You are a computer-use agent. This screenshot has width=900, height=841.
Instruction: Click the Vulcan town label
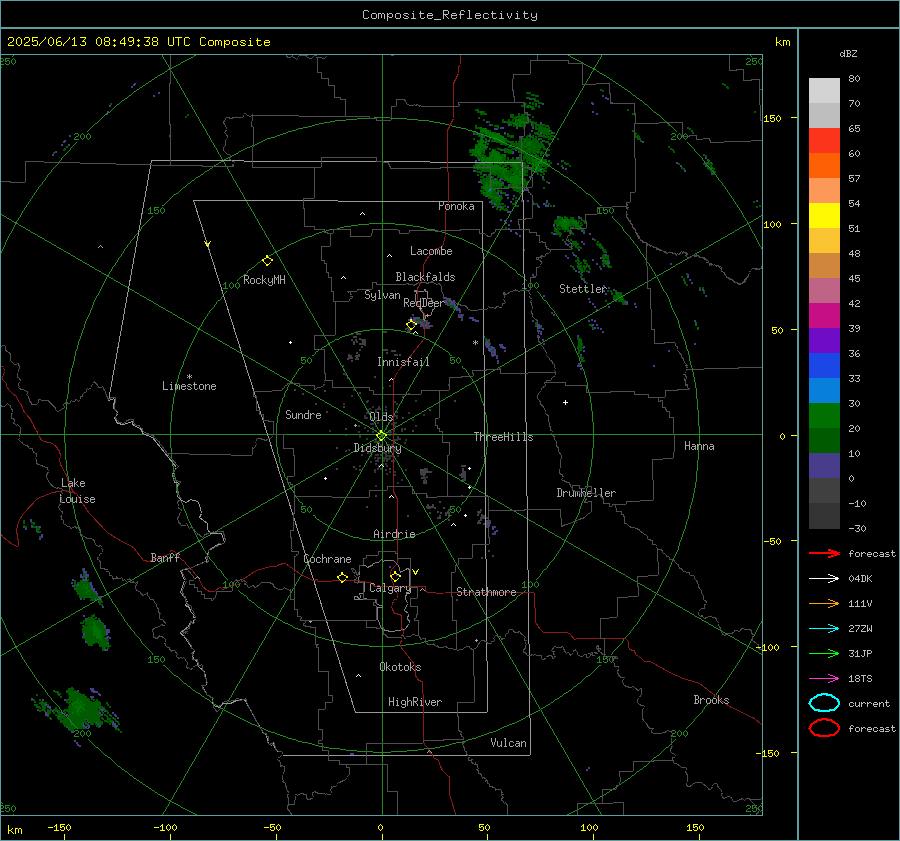(508, 743)
